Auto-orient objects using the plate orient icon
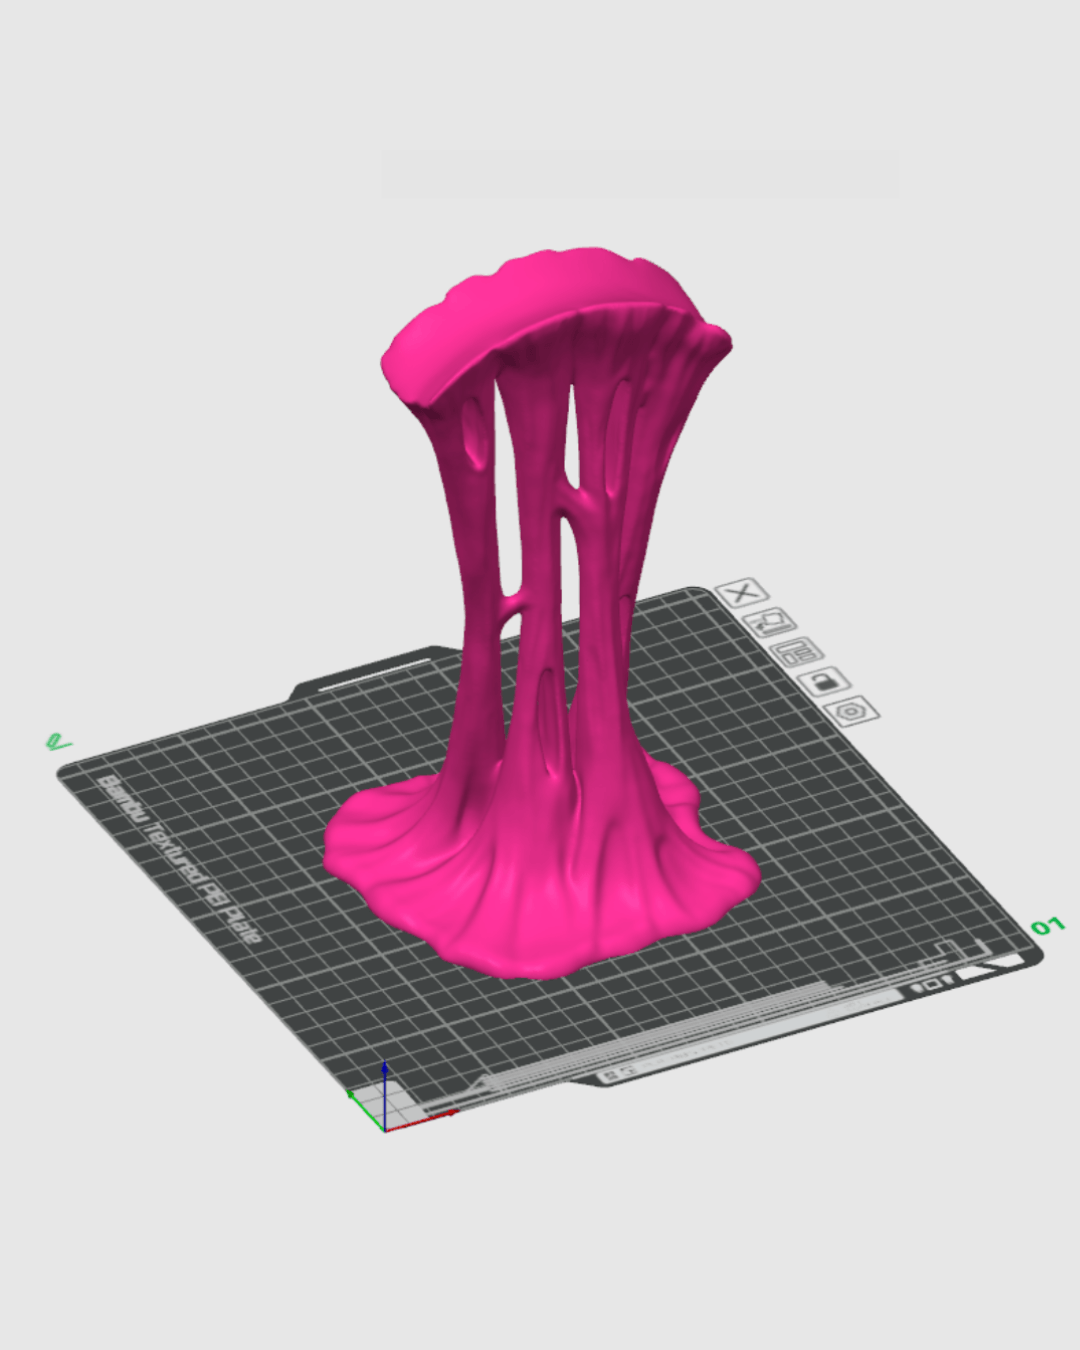Viewport: 1080px width, 1350px height. tap(770, 623)
